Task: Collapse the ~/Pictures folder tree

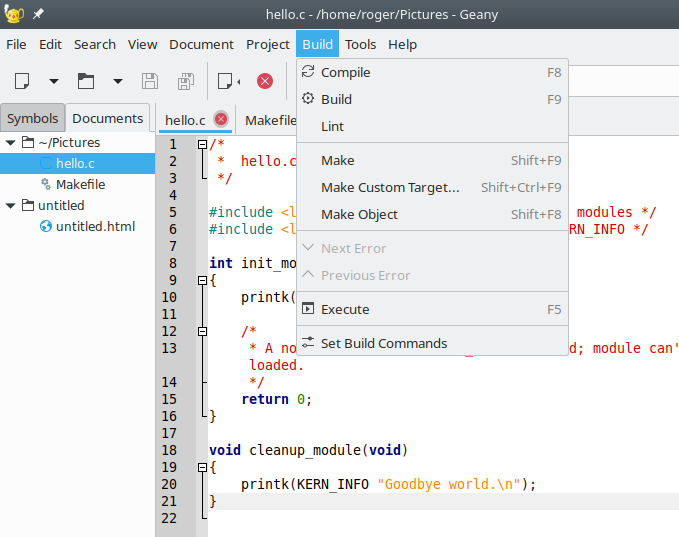Action: click(x=11, y=143)
